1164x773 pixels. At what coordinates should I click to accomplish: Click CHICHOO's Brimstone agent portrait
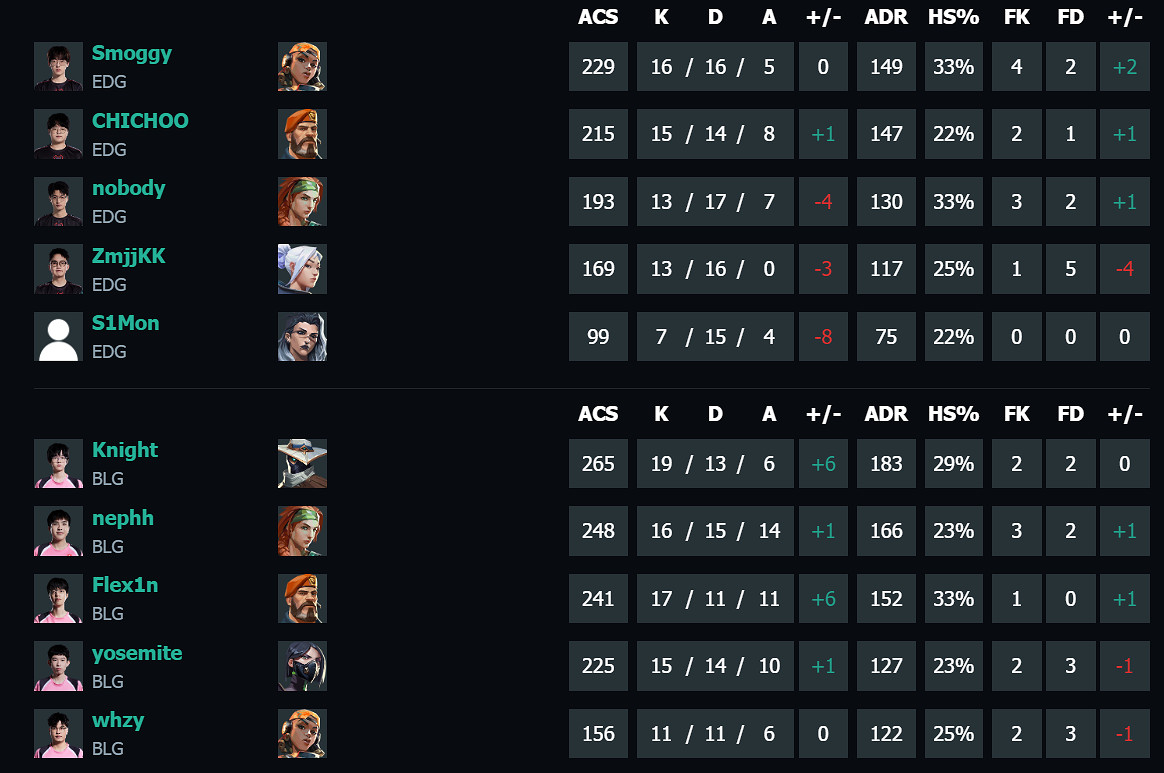(x=302, y=134)
